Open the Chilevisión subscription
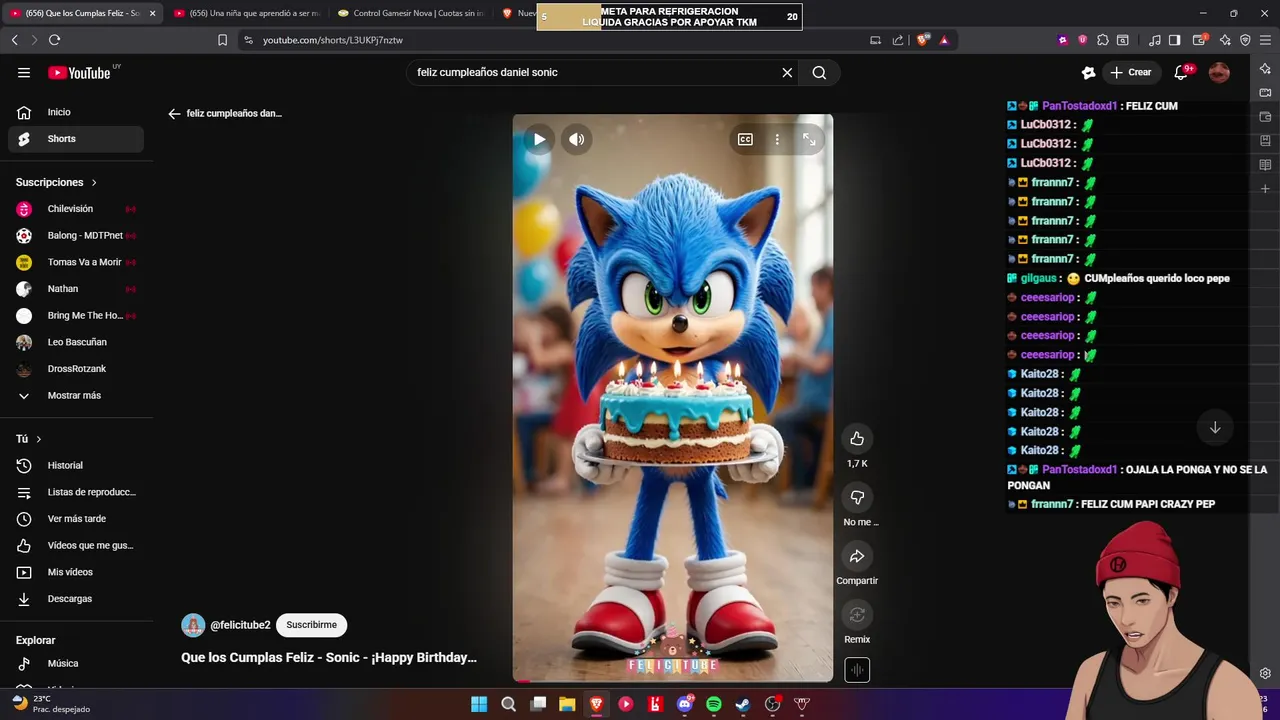1280x720 pixels. pyautogui.click(x=76, y=209)
